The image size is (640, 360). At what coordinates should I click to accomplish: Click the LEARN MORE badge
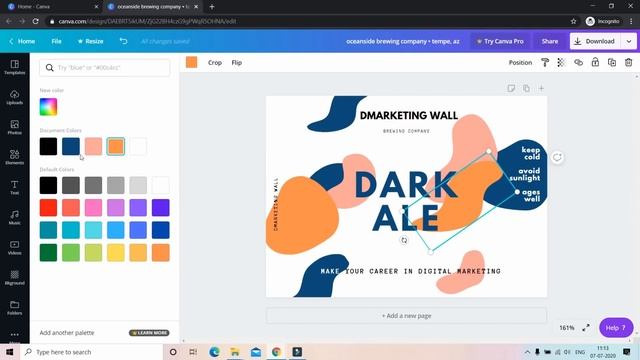[149, 333]
